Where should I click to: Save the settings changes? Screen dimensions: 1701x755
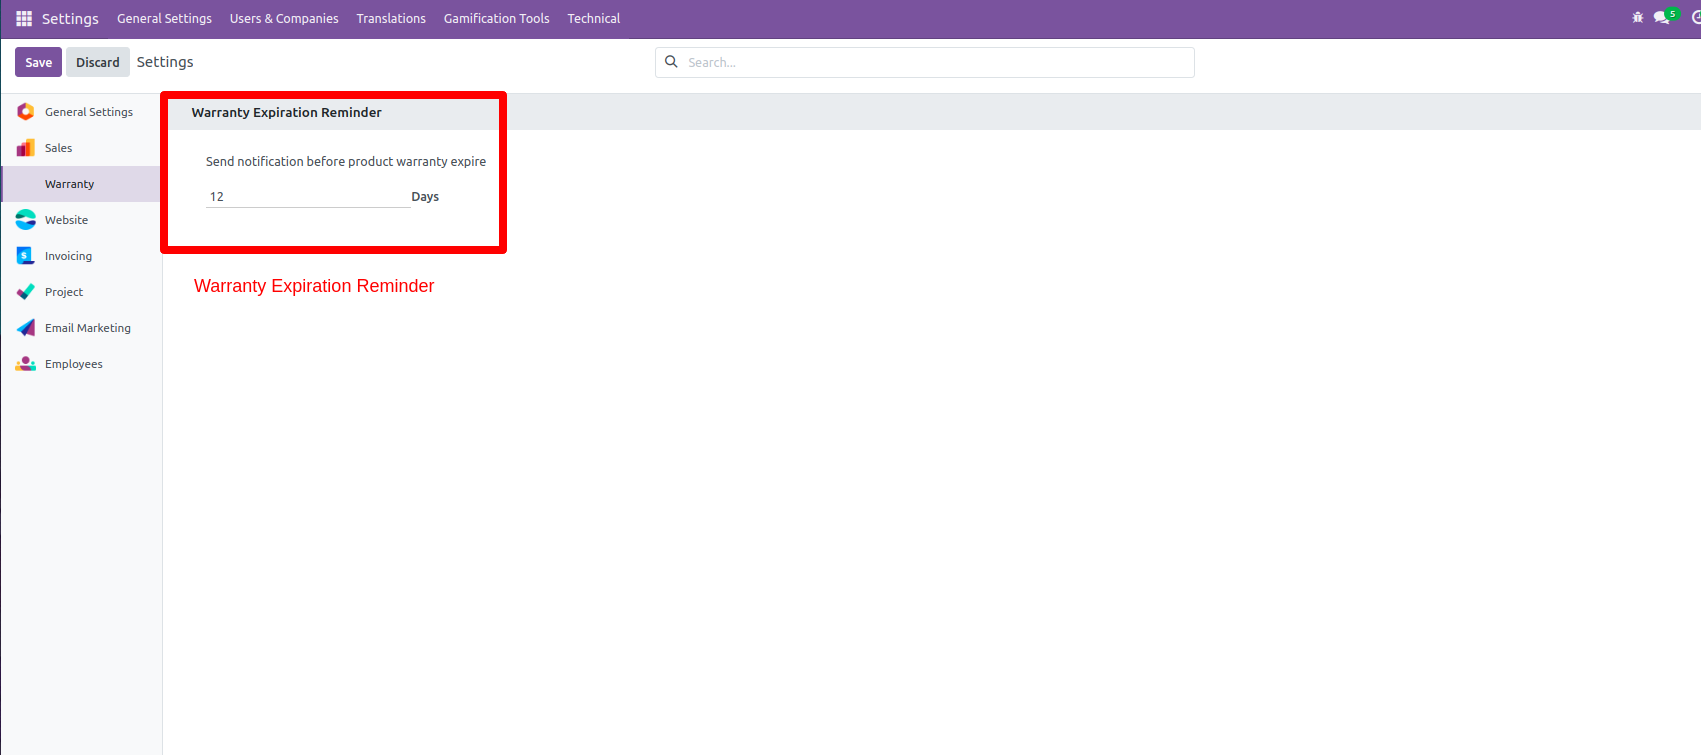(38, 62)
